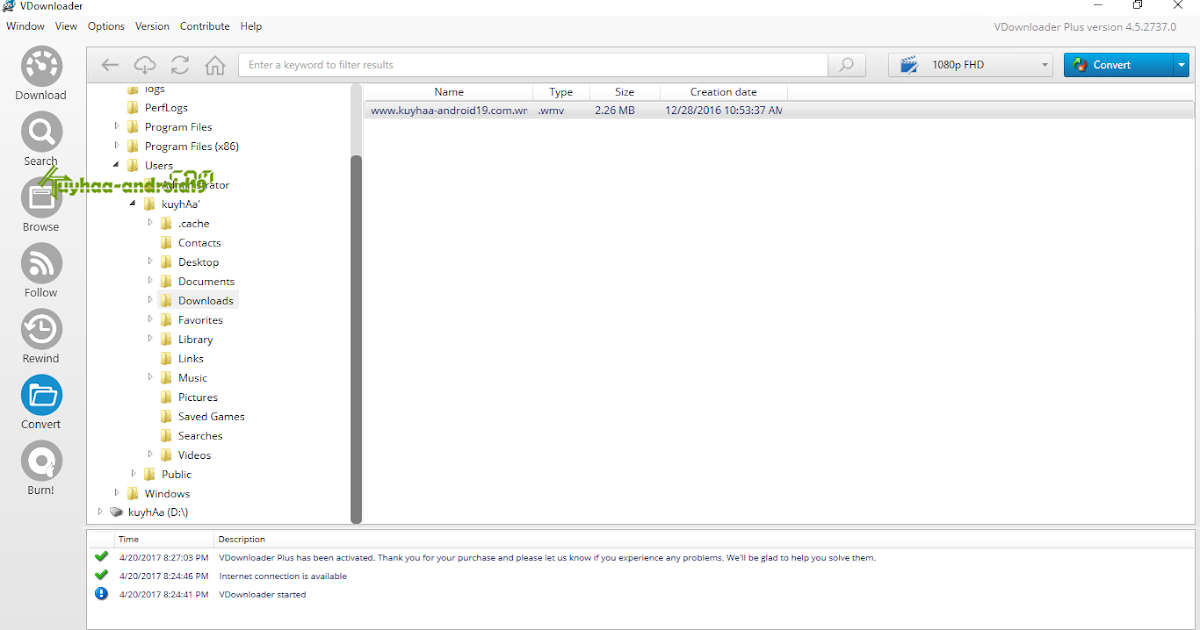Click the green check beside activation message
Screen dimensions: 1200x630
[101, 557]
